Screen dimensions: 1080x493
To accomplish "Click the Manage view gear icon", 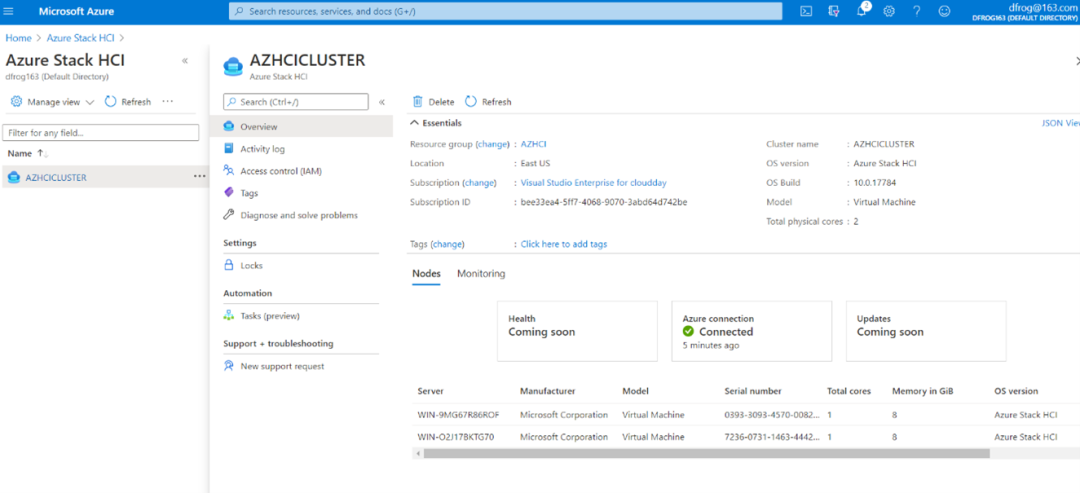I will pyautogui.click(x=17, y=101).
